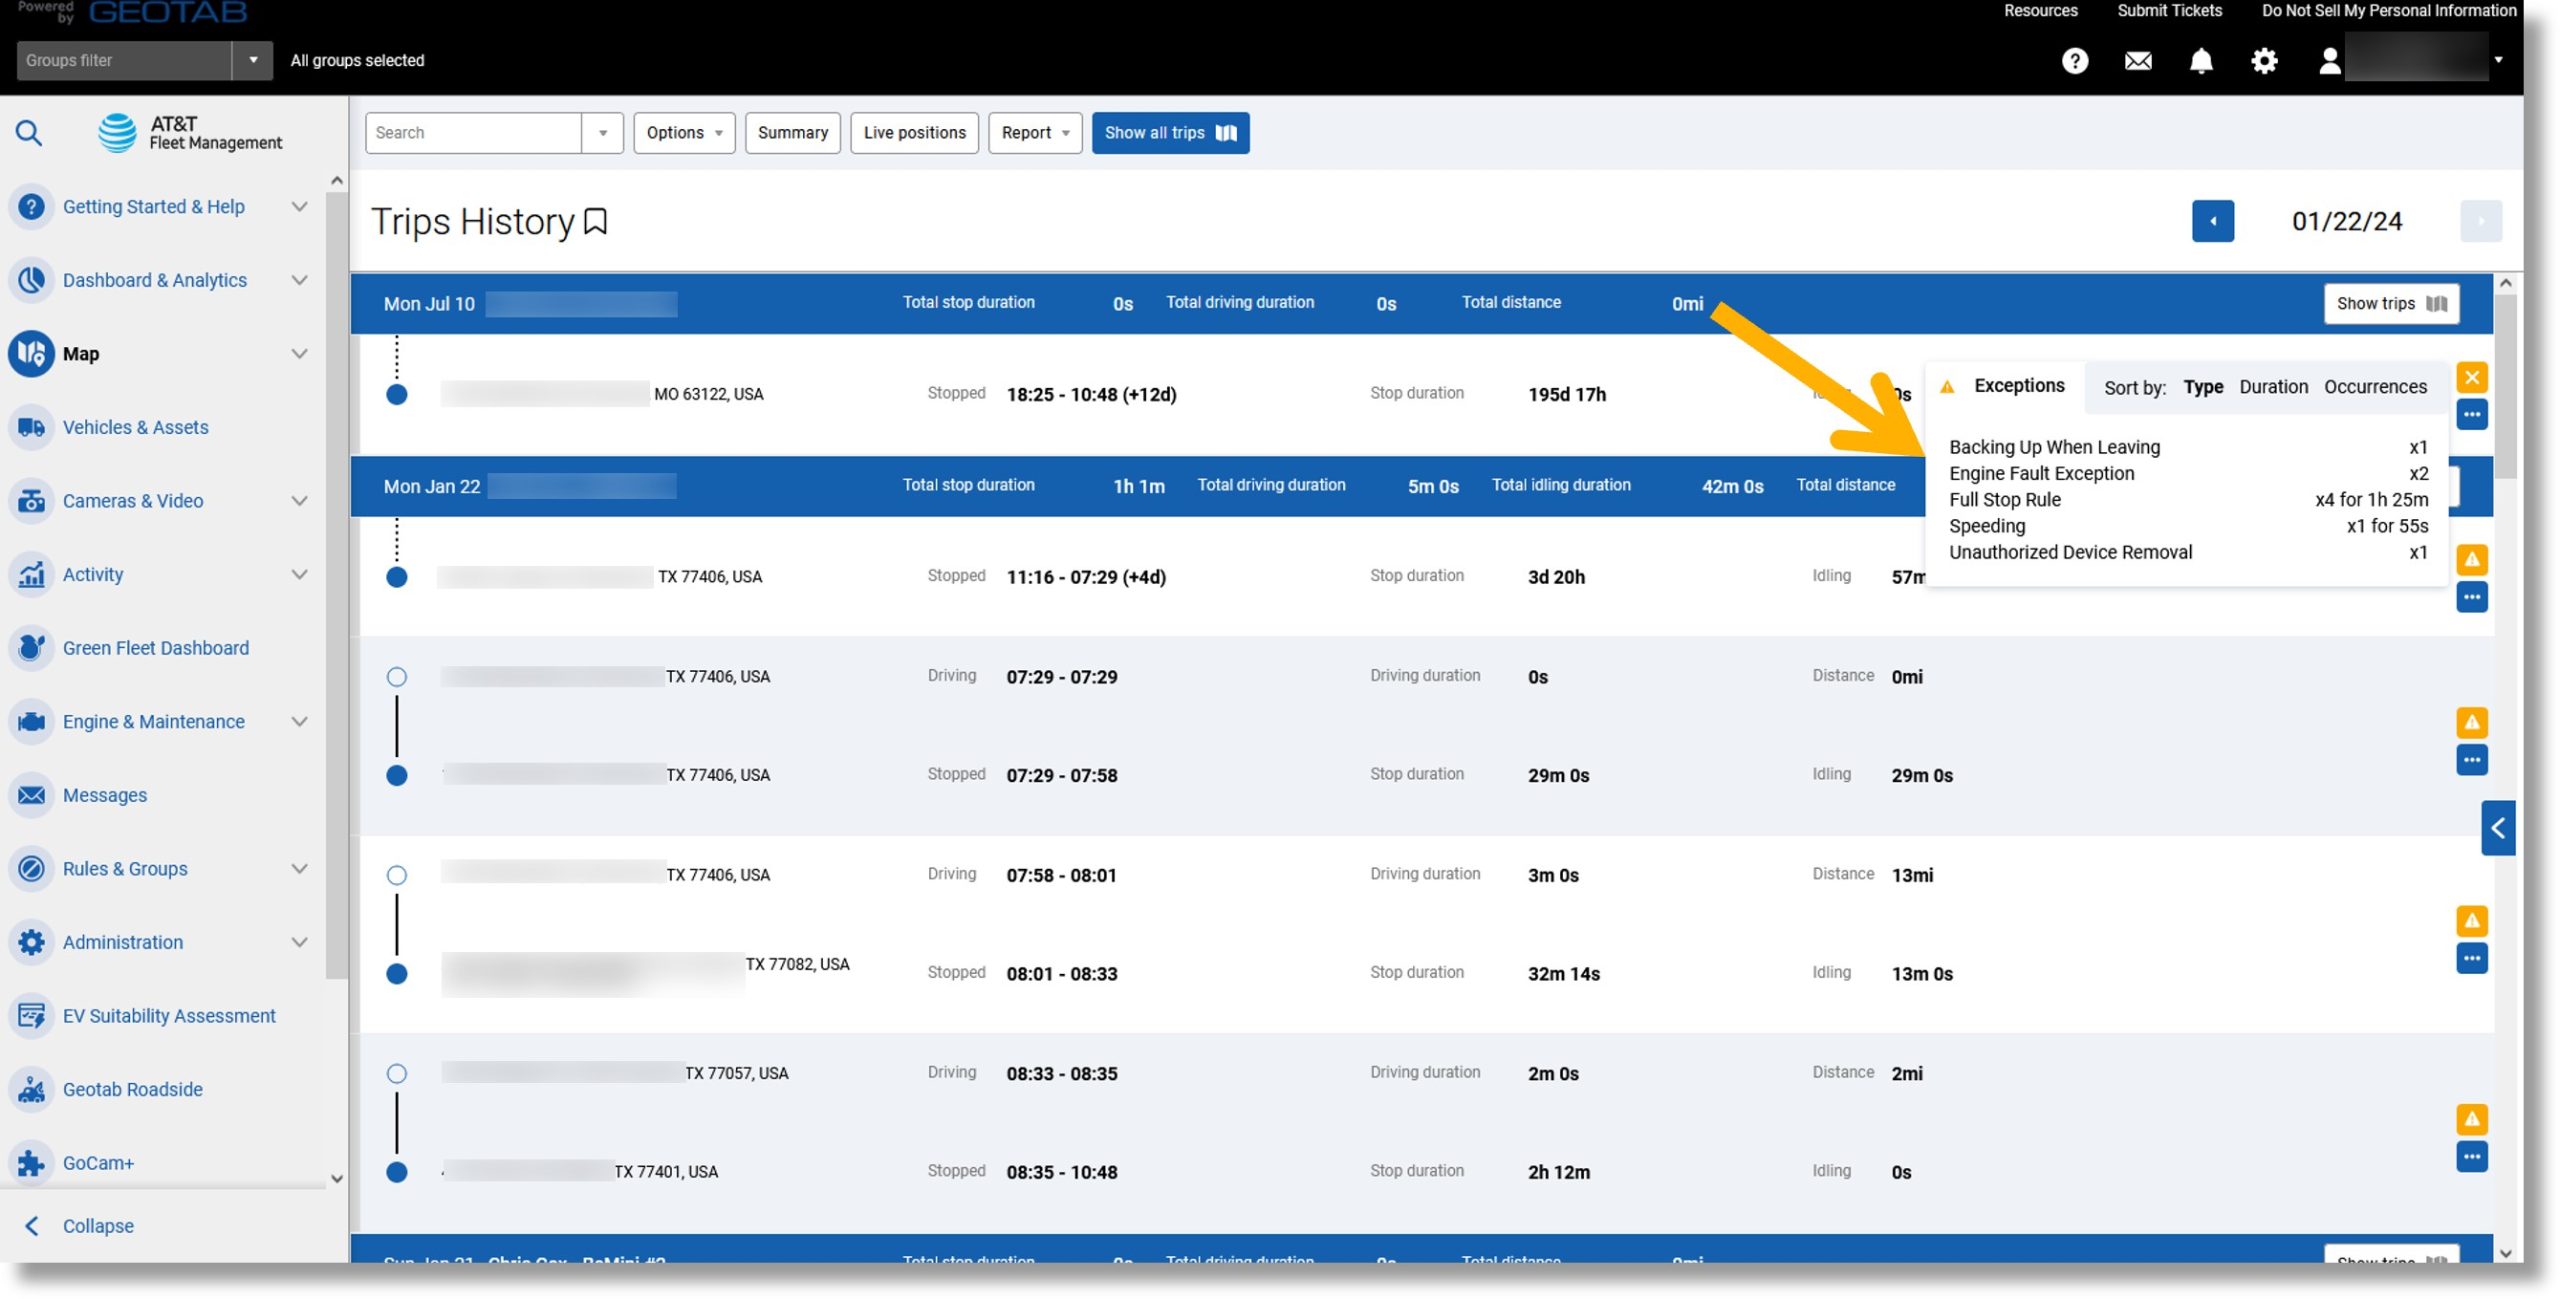Sort exceptions by Type
Screen dimensions: 2560x1299
click(2203, 387)
